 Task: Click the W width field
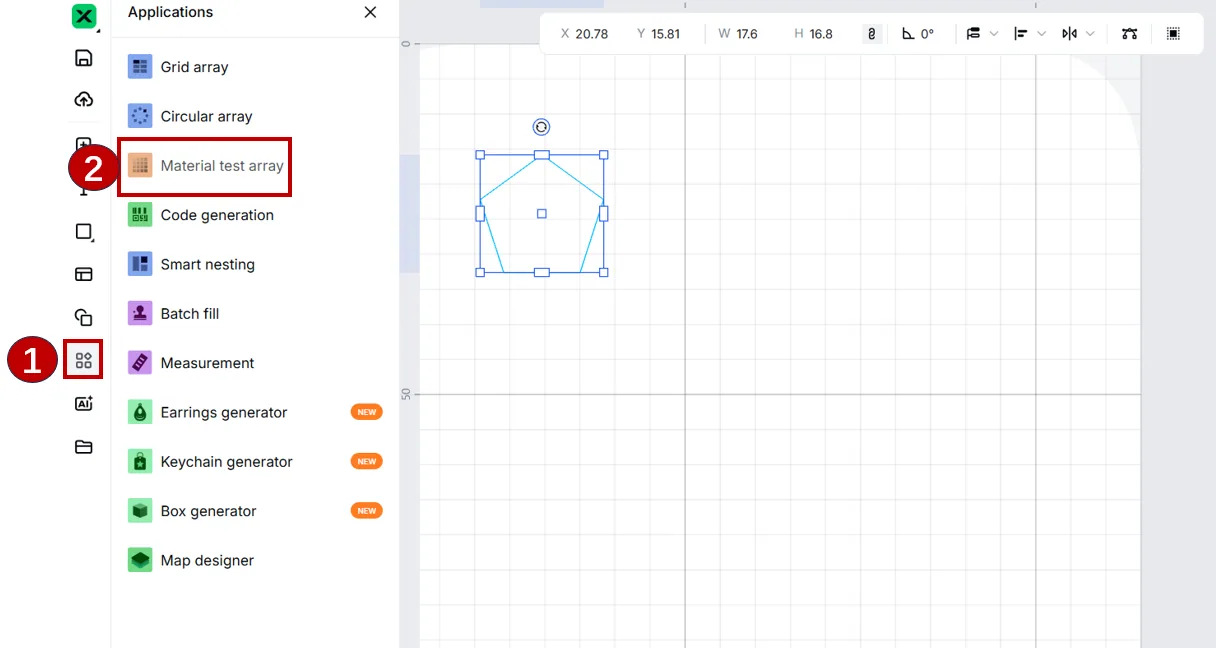740,33
